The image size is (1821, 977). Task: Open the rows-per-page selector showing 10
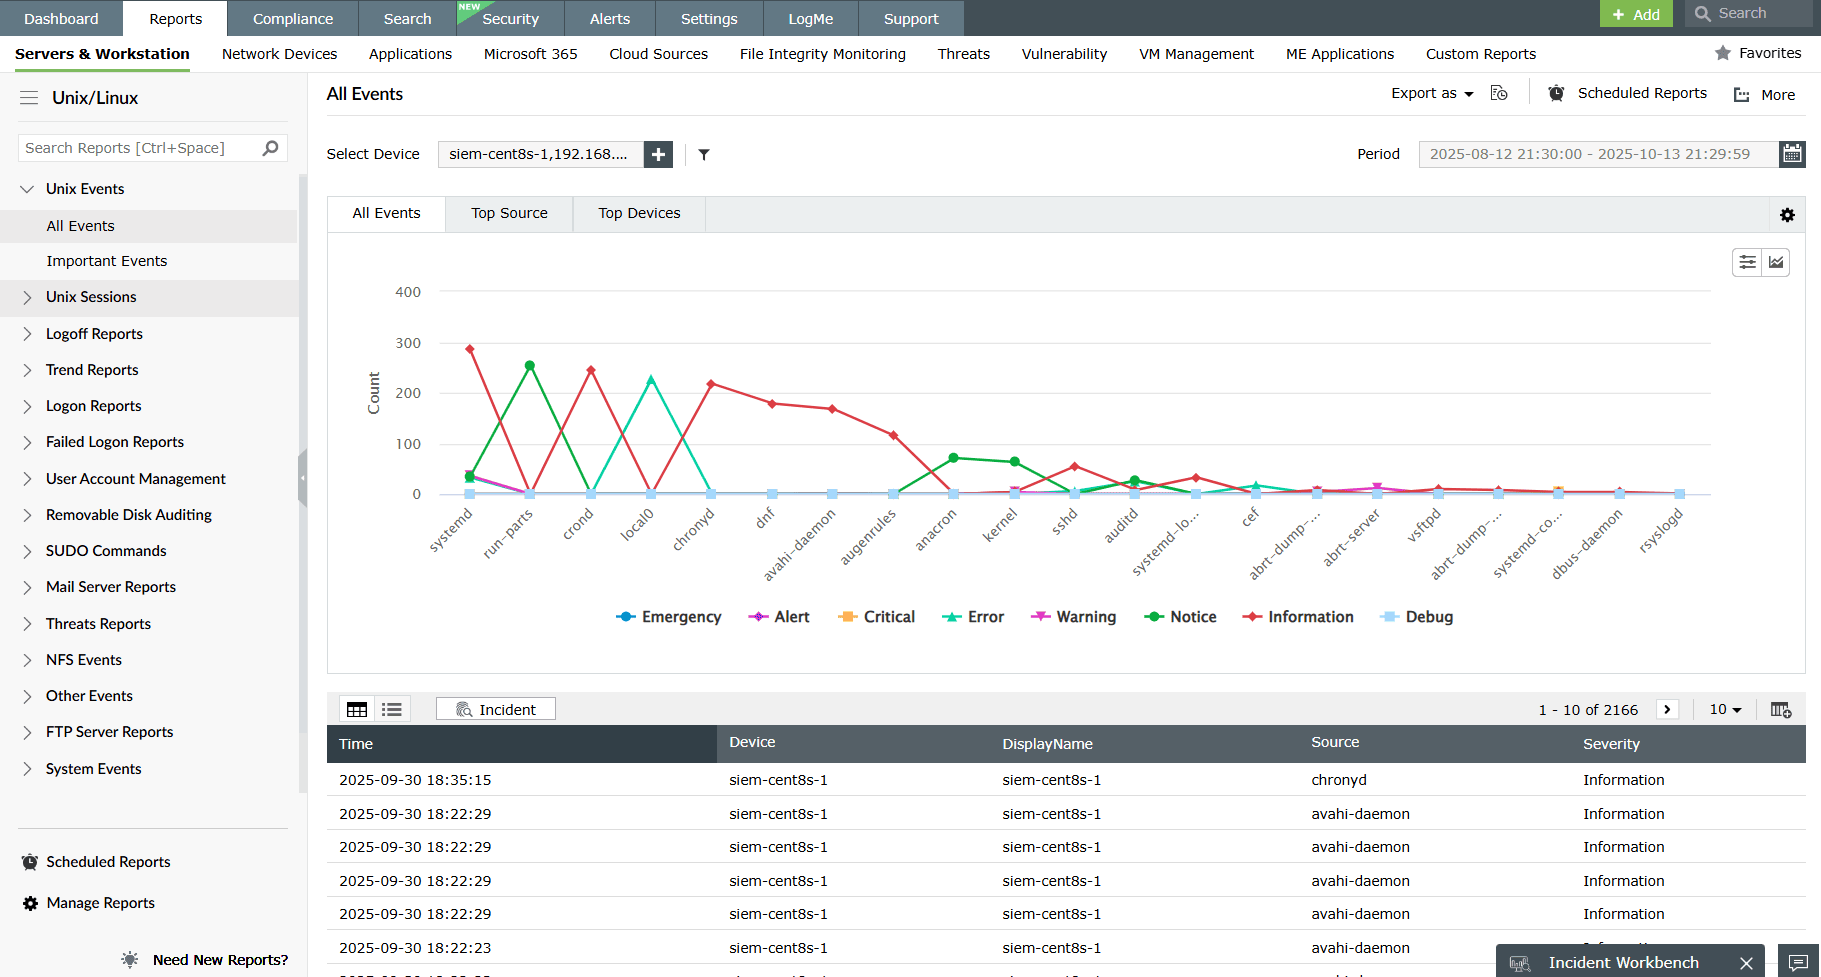1724,709
